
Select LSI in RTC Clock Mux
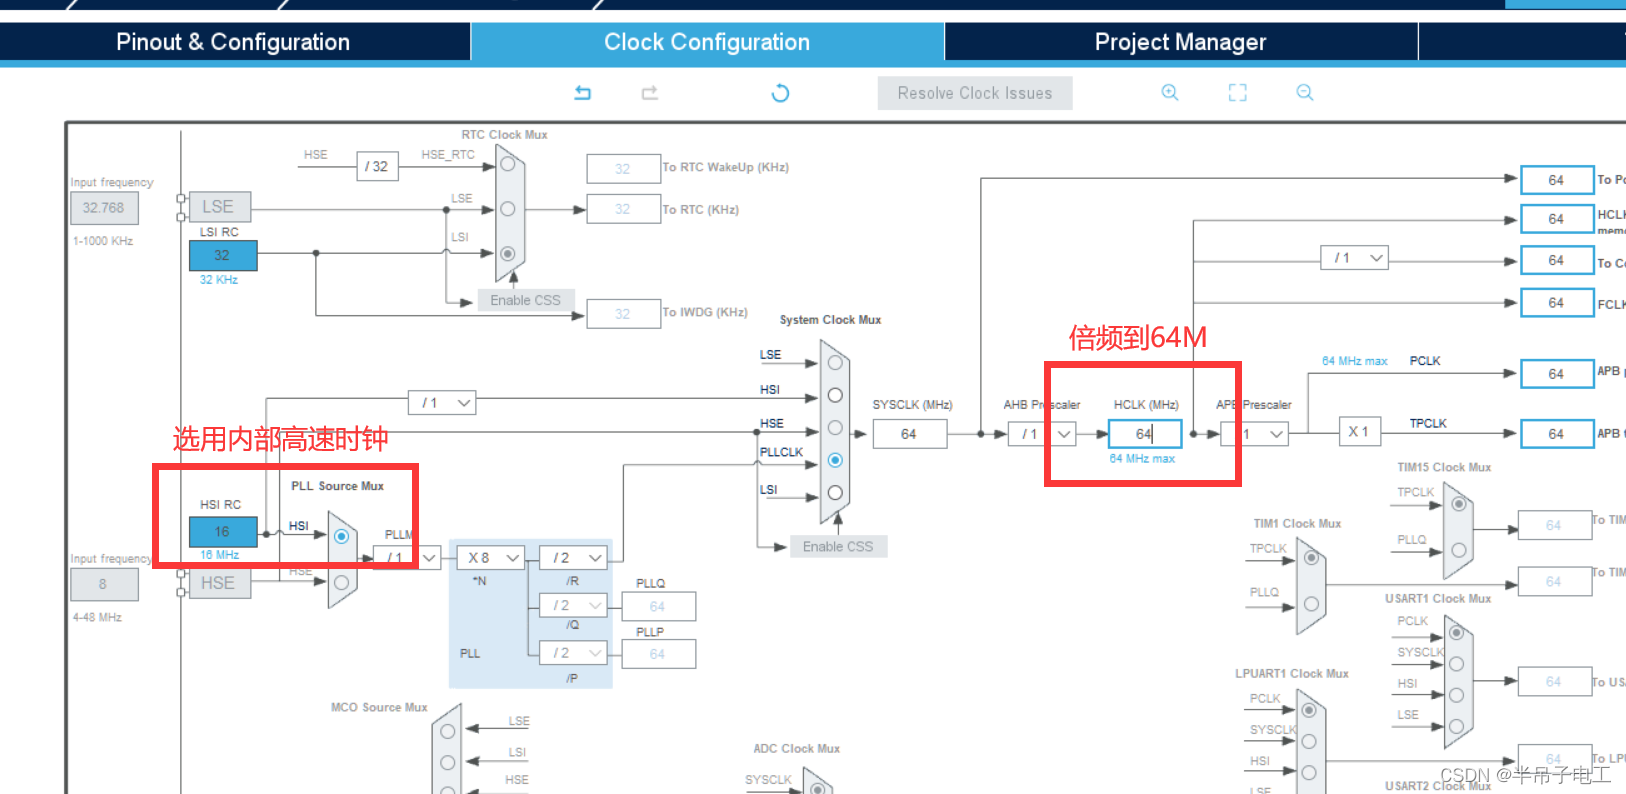[508, 254]
